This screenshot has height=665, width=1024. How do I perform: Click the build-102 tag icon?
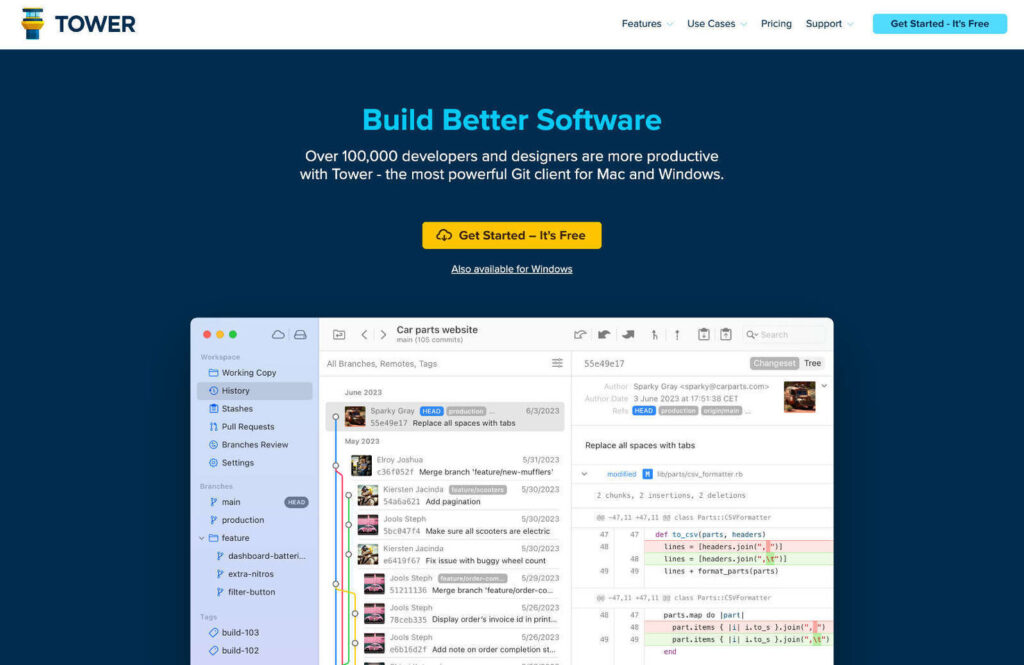coord(213,651)
